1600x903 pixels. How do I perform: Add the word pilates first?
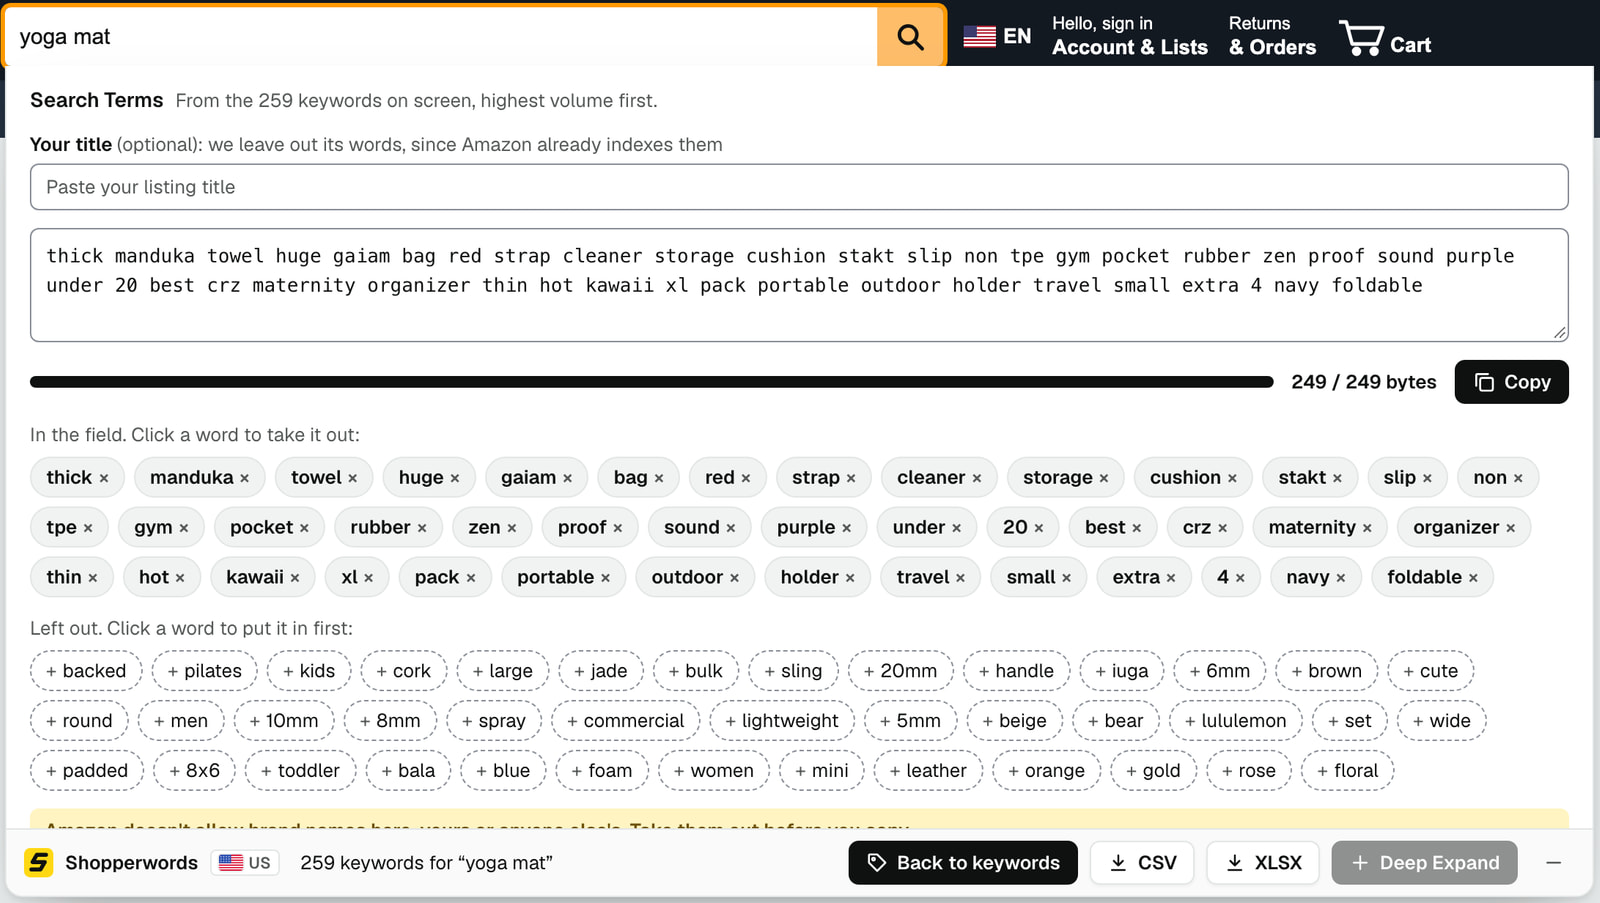pos(204,671)
